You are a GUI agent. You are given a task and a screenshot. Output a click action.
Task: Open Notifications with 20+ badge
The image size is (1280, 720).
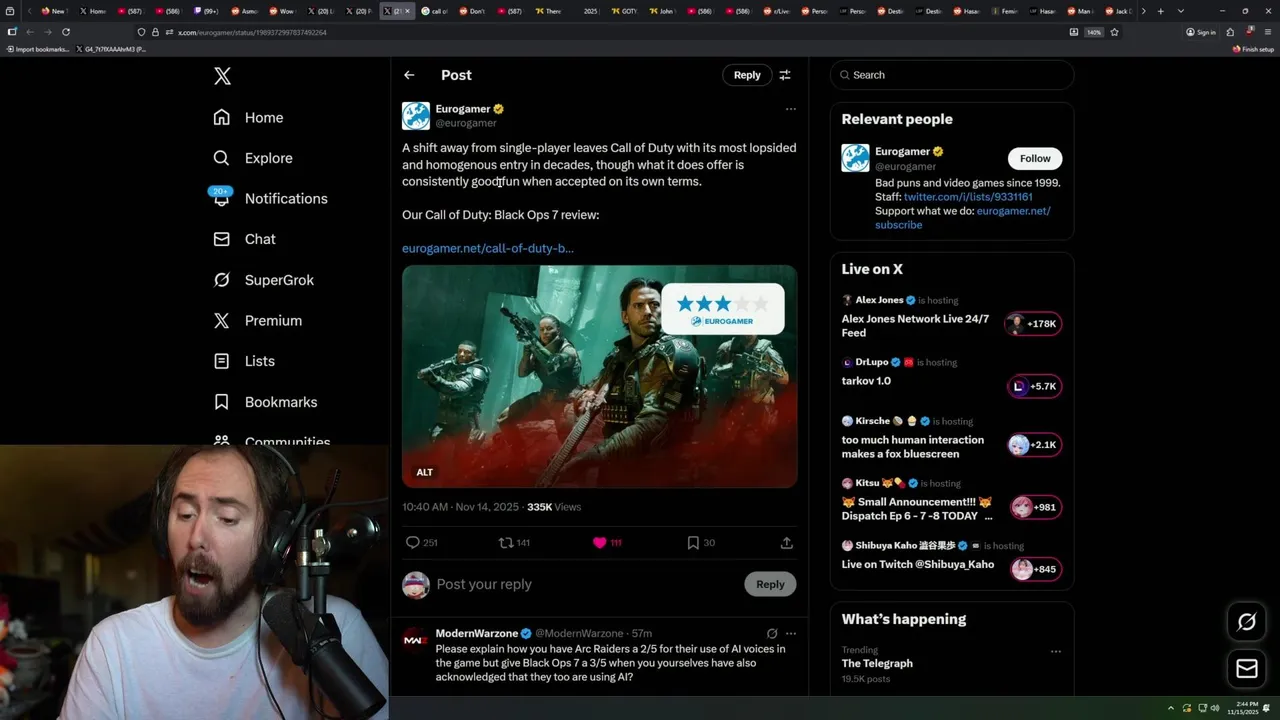270,198
